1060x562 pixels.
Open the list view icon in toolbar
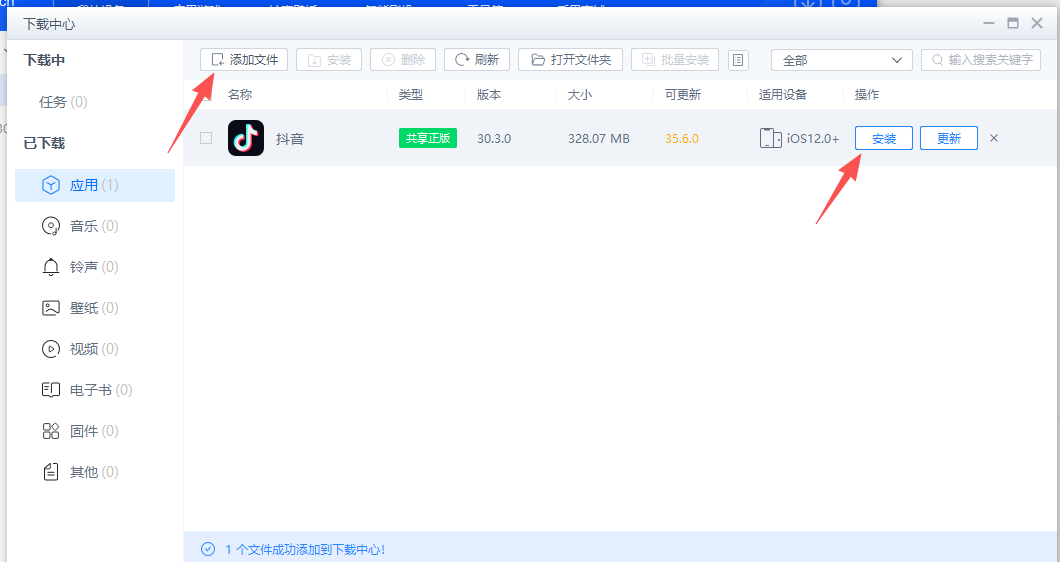(x=738, y=60)
